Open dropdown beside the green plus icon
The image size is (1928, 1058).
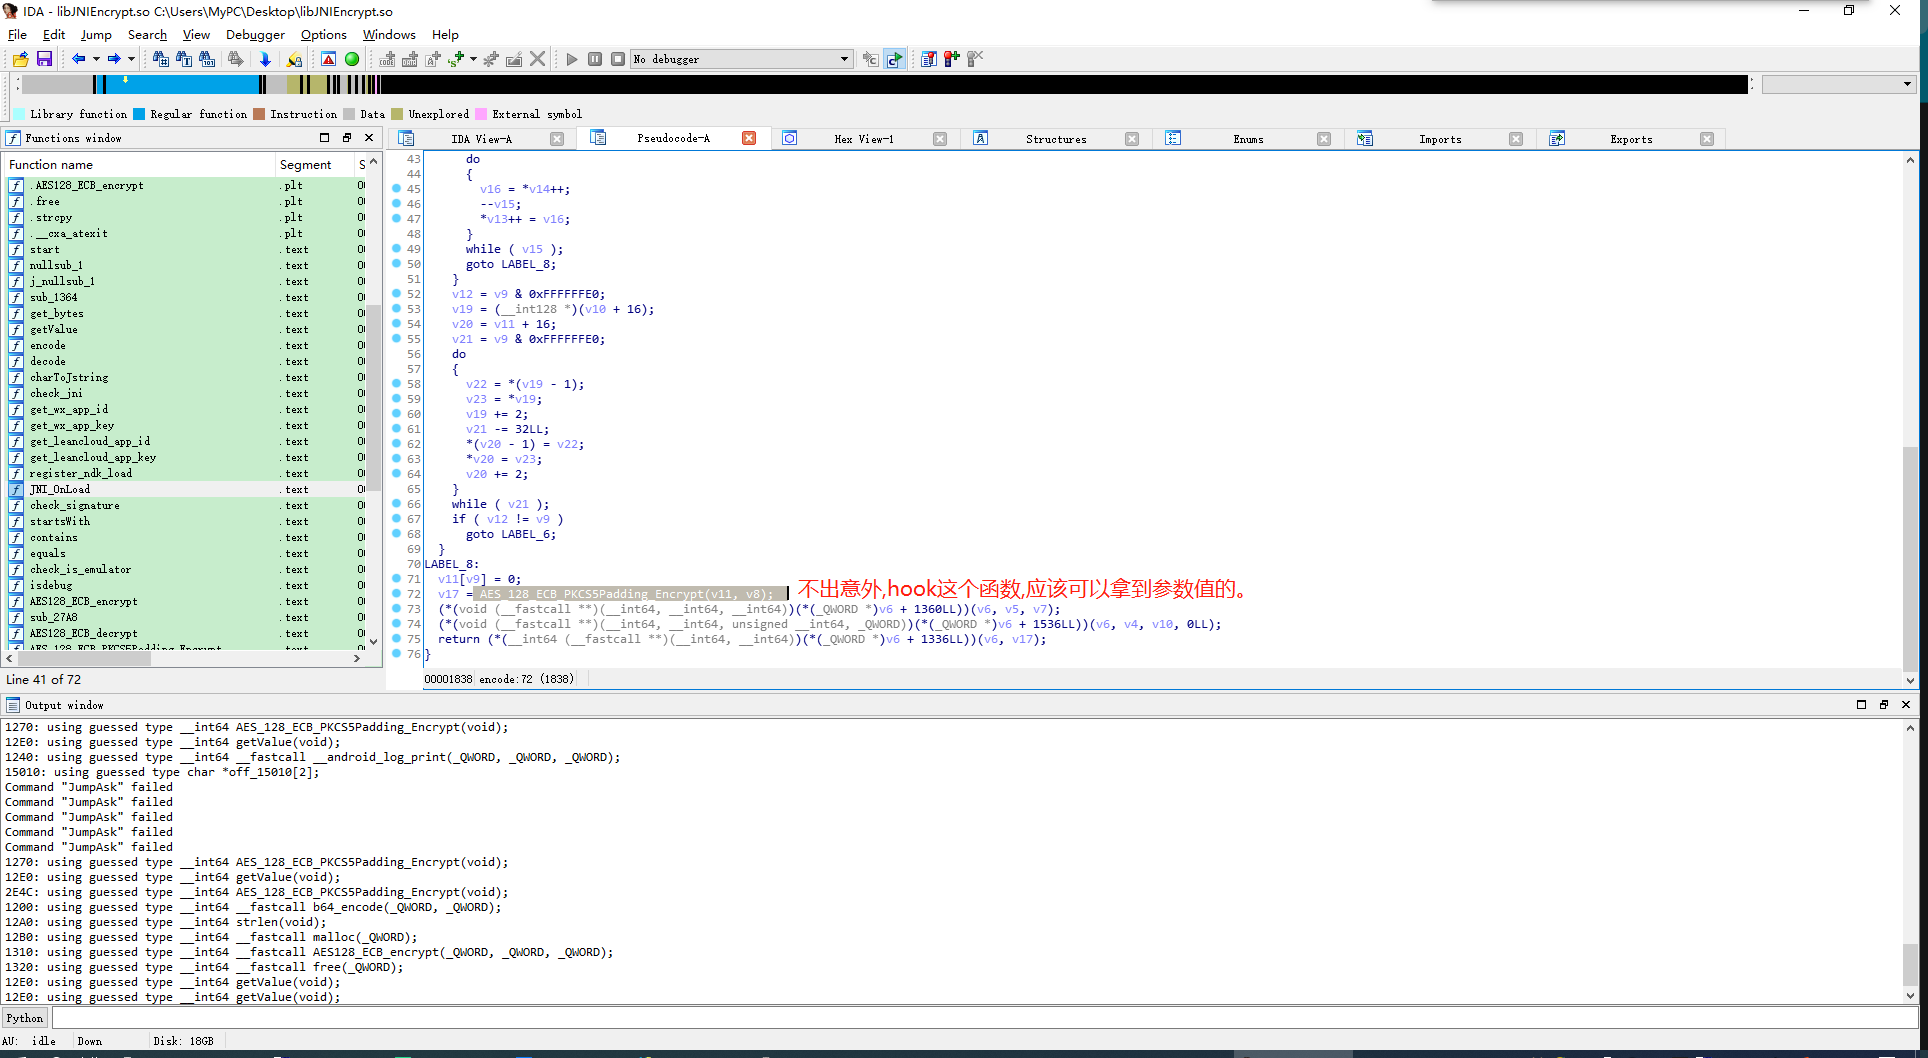(x=473, y=59)
